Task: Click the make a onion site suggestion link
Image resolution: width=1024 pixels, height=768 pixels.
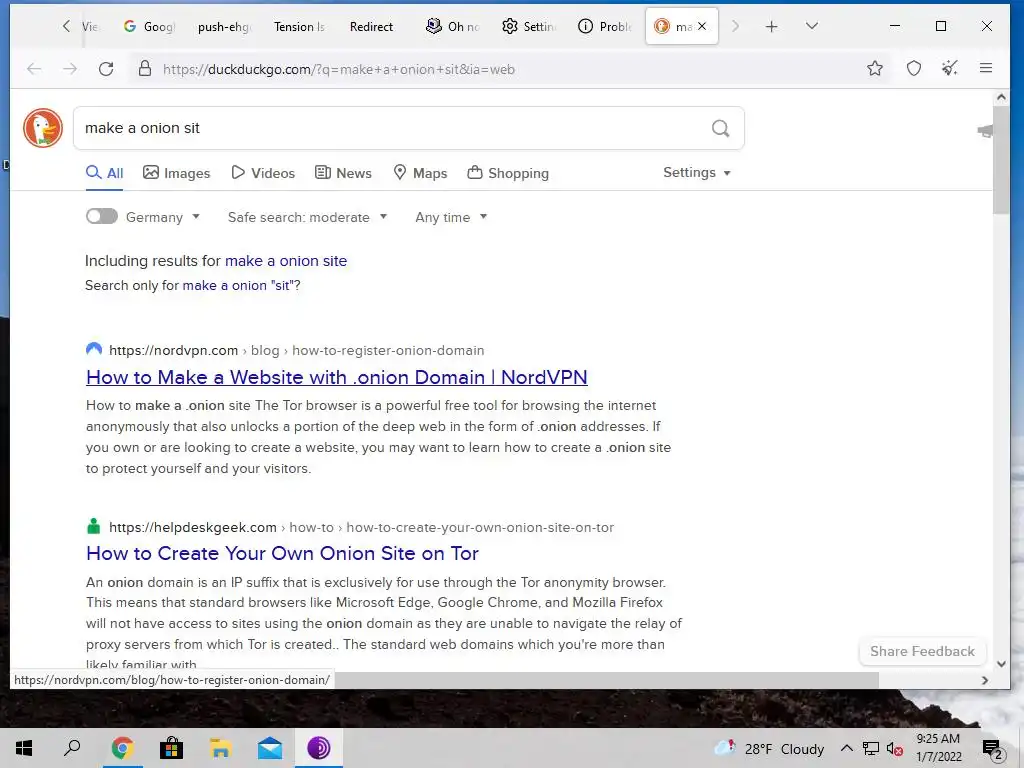Action: tap(286, 261)
